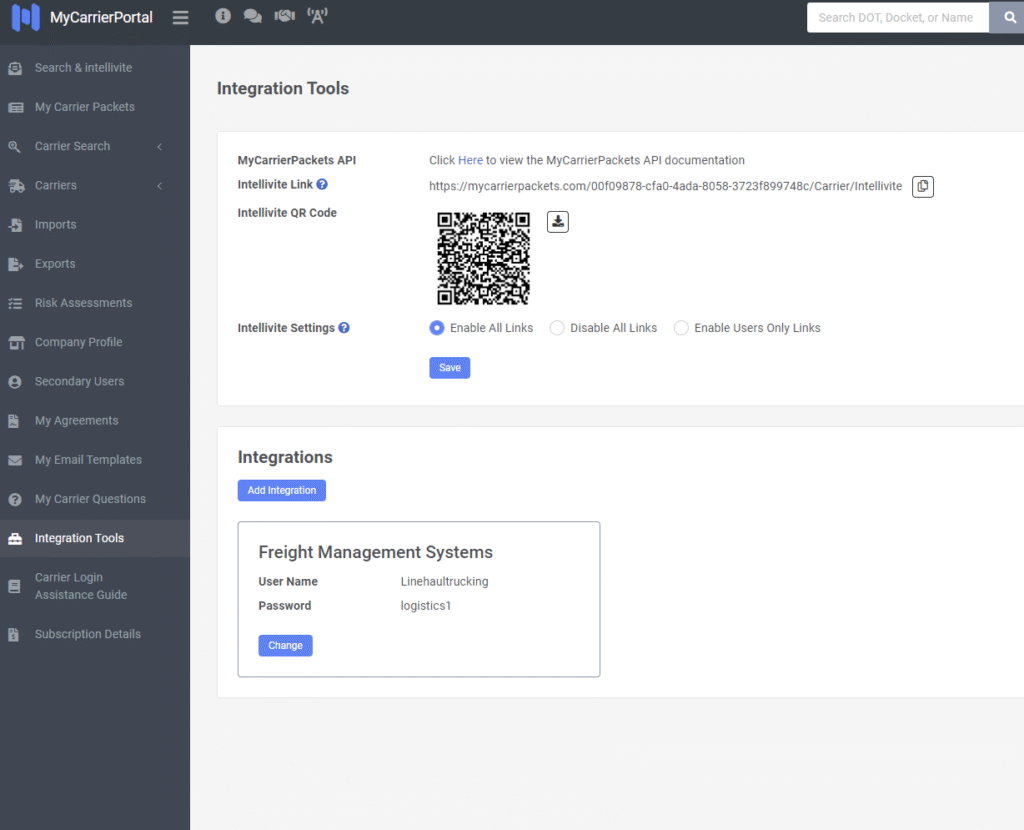Select the Disable All Links option
The height and width of the screenshot is (830, 1024).
556,327
